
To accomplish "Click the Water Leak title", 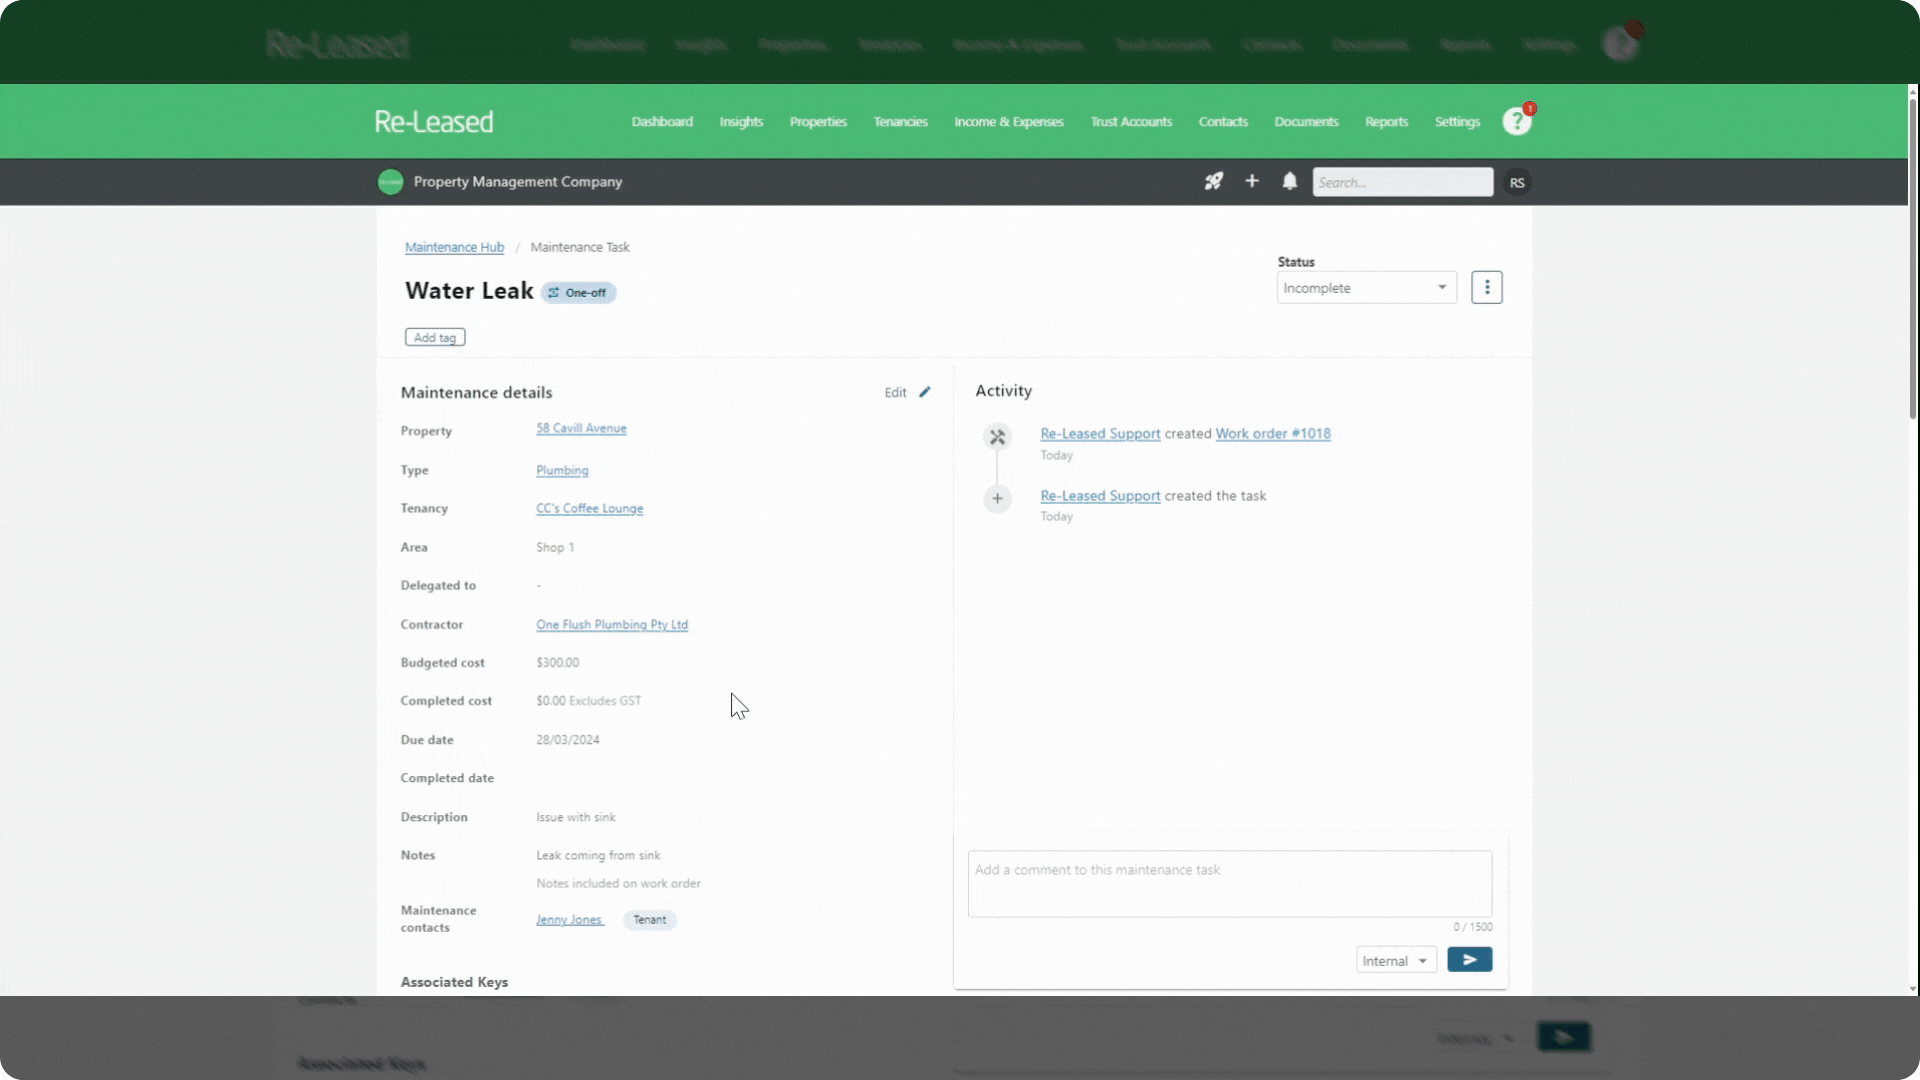I will pos(469,291).
